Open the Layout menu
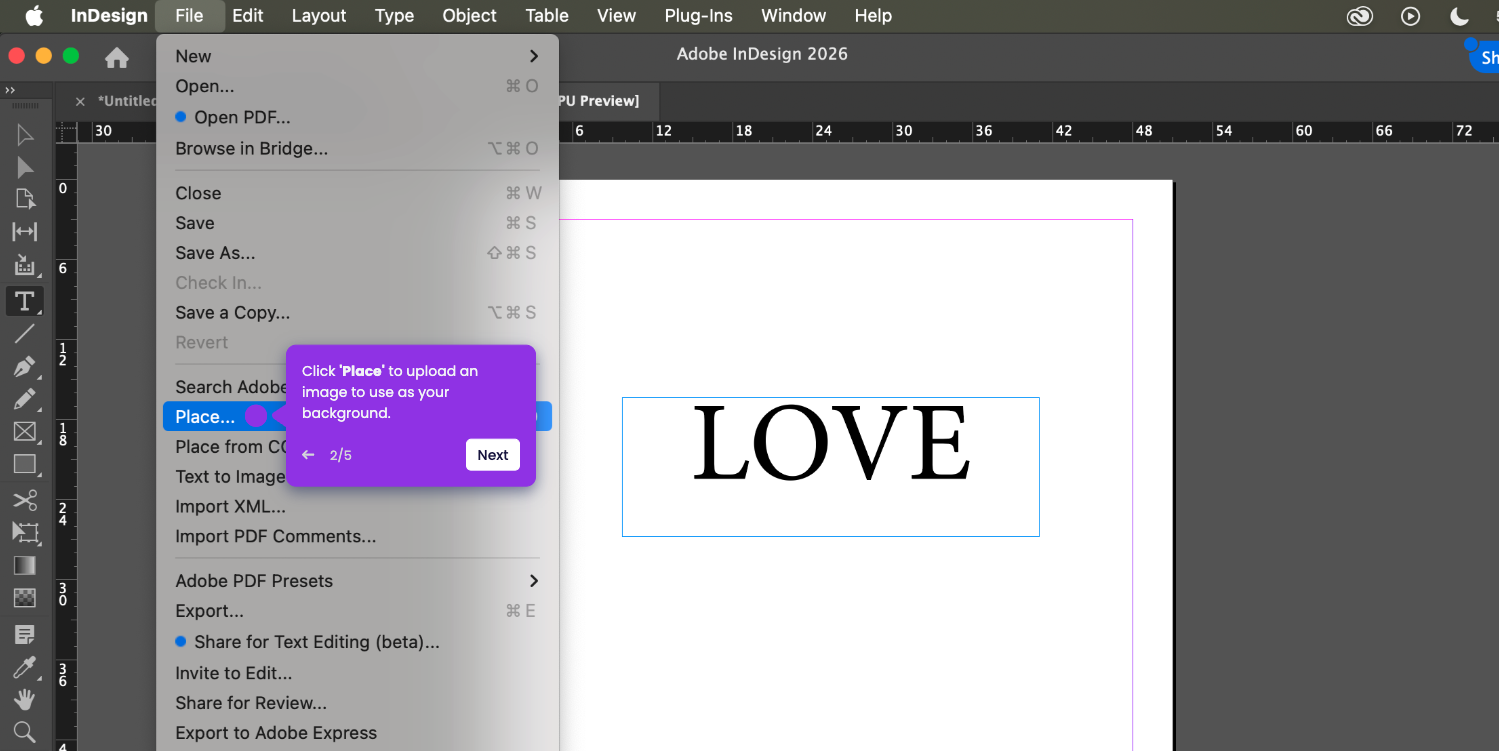This screenshot has height=751, width=1499. tap(319, 16)
